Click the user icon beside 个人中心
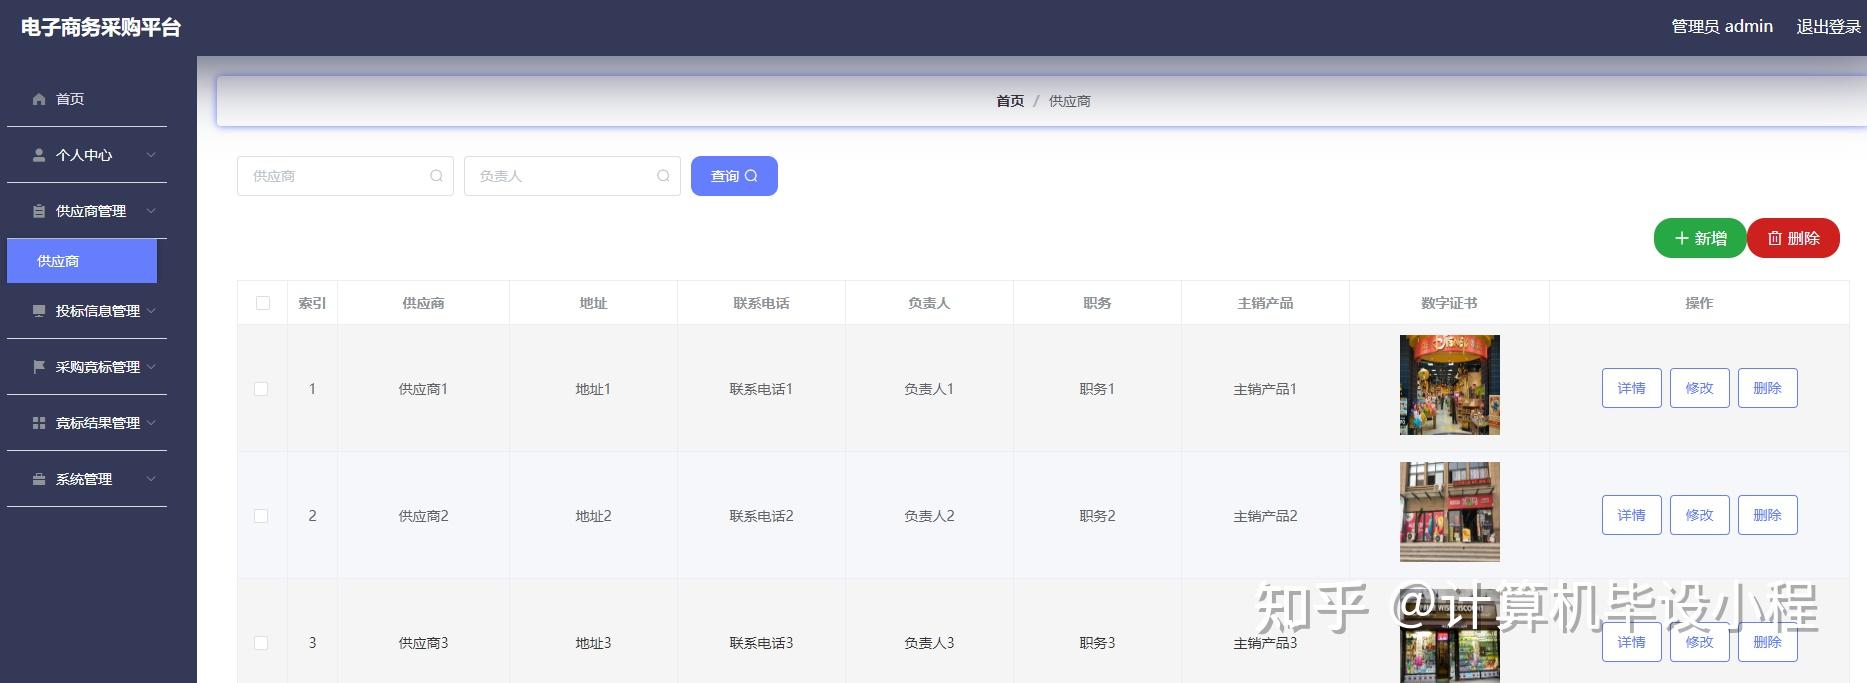The image size is (1867, 683). point(39,155)
